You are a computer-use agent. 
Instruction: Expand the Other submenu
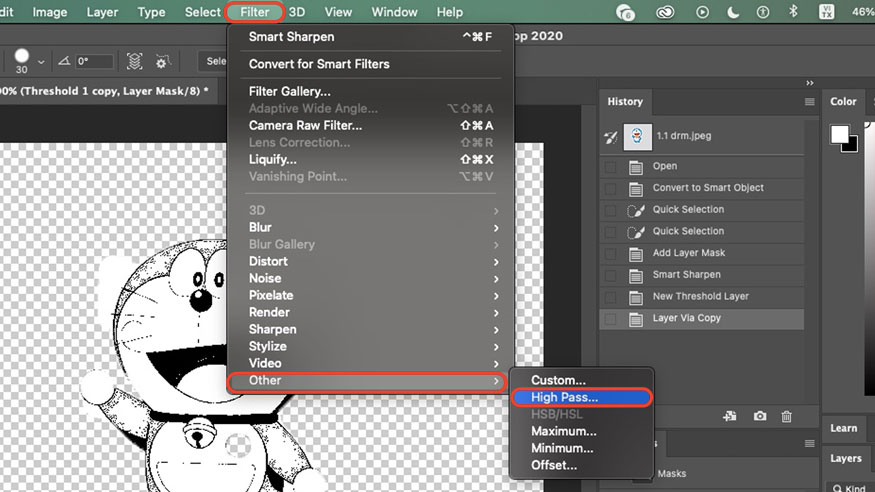click(x=367, y=381)
